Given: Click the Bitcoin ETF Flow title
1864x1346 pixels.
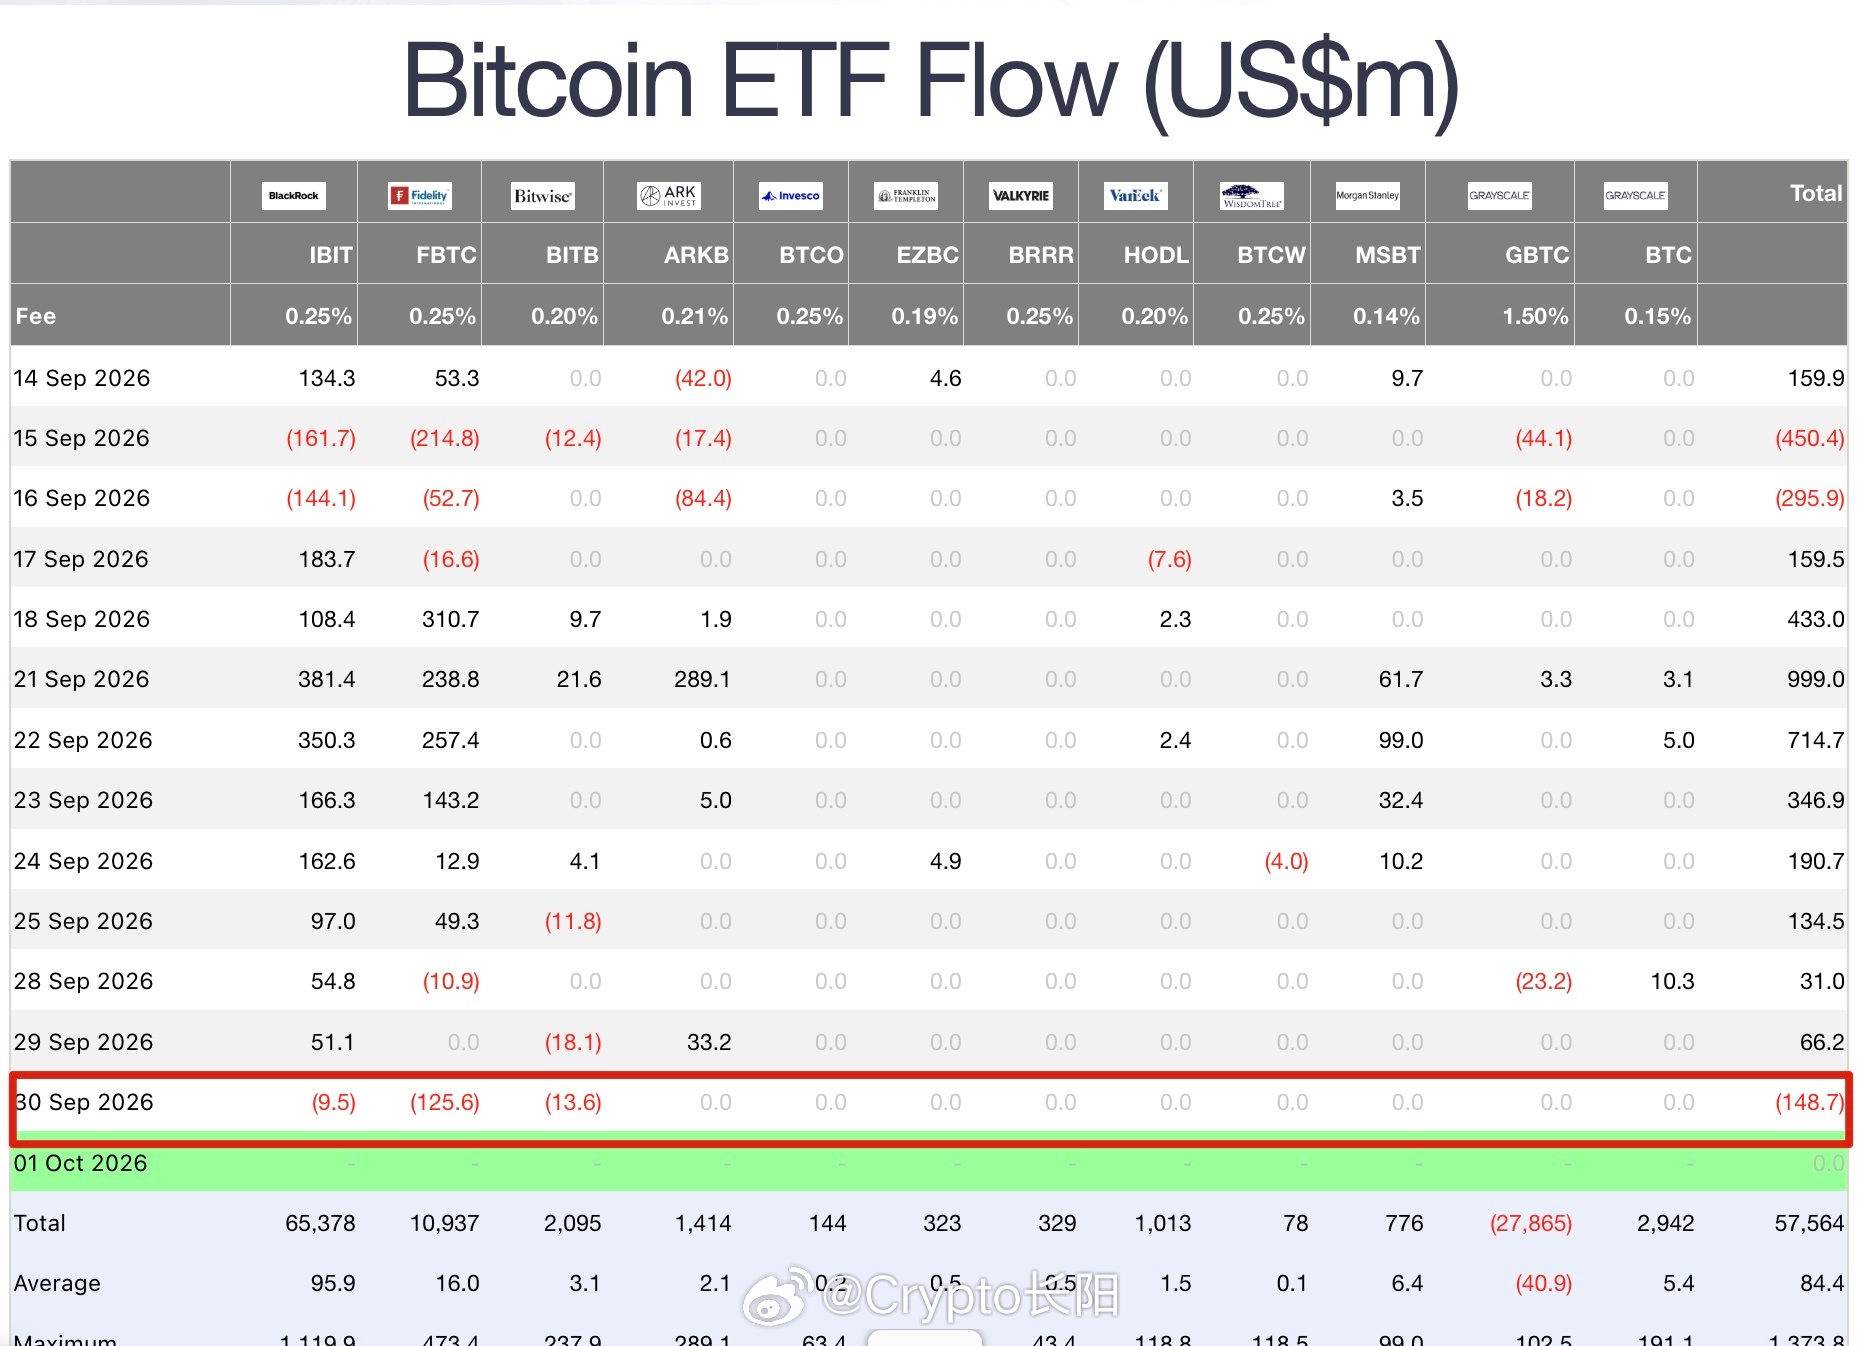Looking at the screenshot, I should click(x=931, y=81).
